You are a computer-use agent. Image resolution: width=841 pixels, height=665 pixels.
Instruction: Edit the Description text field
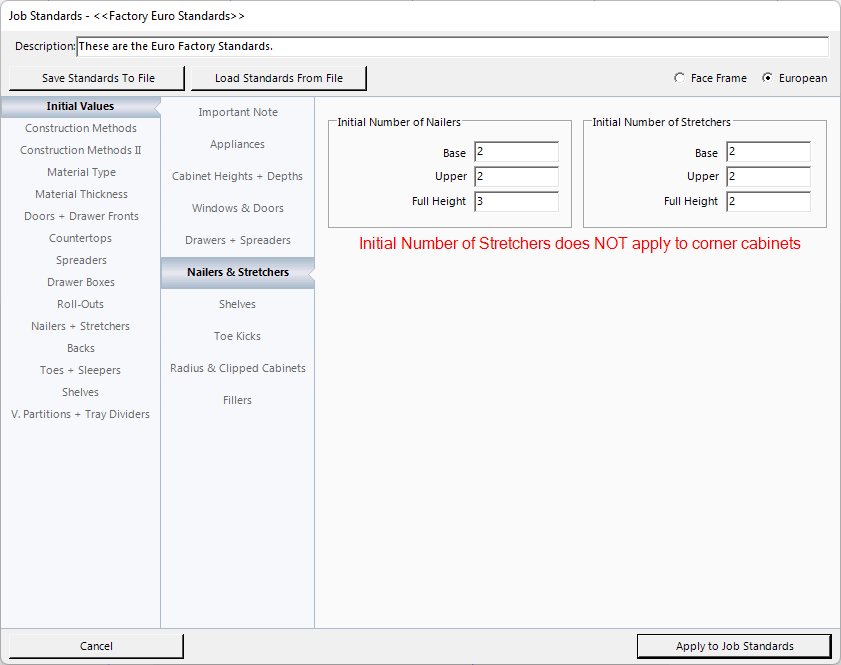(x=452, y=47)
